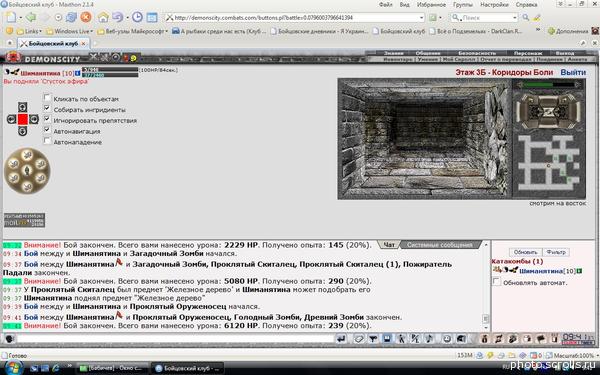Click the clock icon in chat toolbar
This screenshot has width=600, height=375.
(447, 339)
